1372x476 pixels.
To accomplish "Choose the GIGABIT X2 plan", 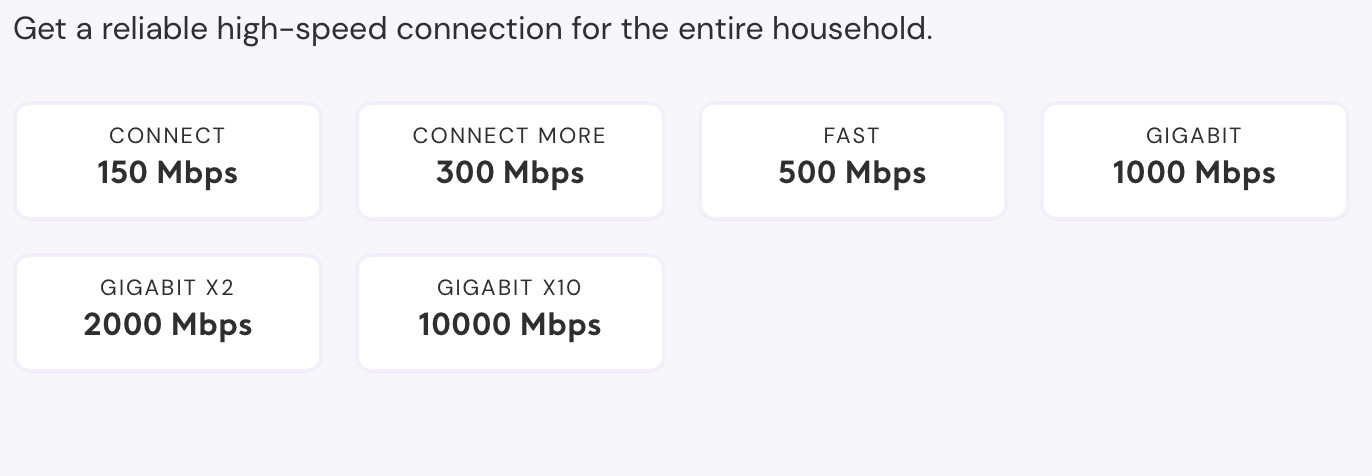I will point(168,313).
